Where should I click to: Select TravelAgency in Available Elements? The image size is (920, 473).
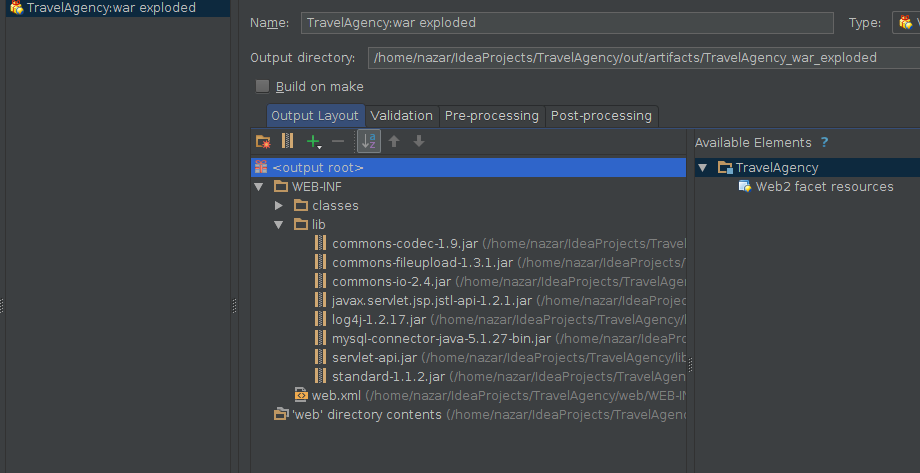click(777, 168)
